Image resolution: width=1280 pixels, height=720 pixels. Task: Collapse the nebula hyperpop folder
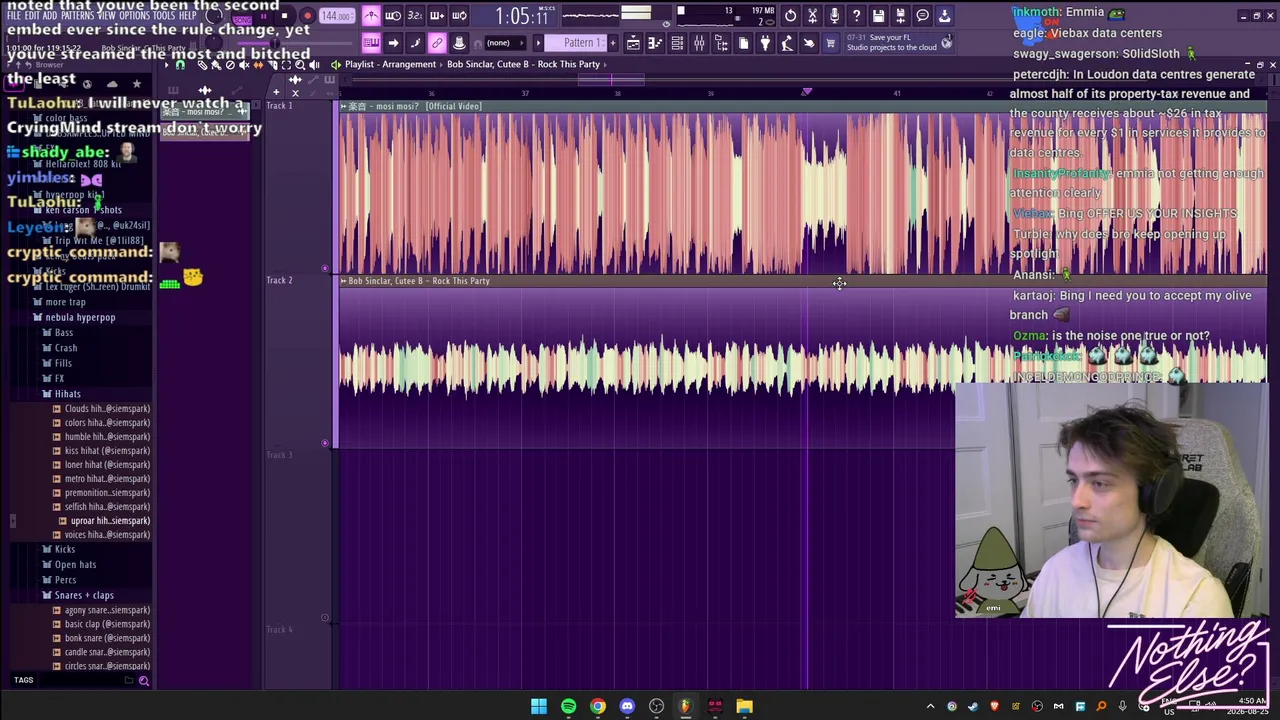[80, 317]
